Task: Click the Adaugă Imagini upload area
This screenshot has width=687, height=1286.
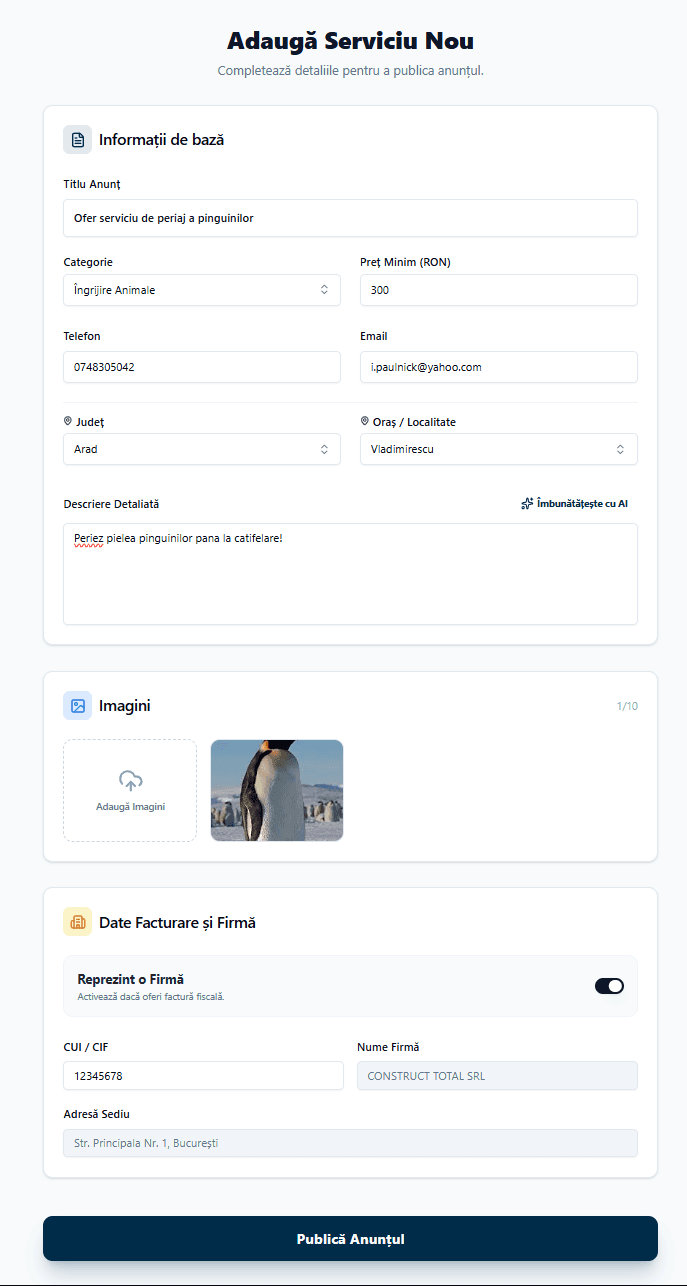Action: (x=130, y=790)
